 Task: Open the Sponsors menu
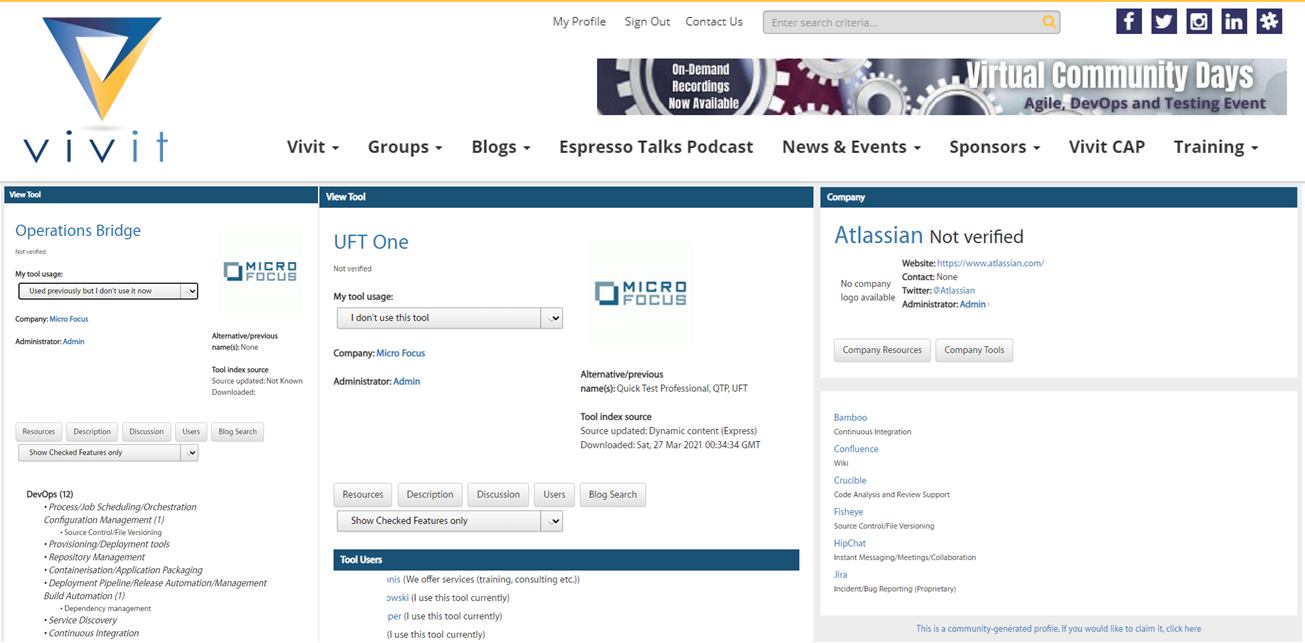pos(994,147)
